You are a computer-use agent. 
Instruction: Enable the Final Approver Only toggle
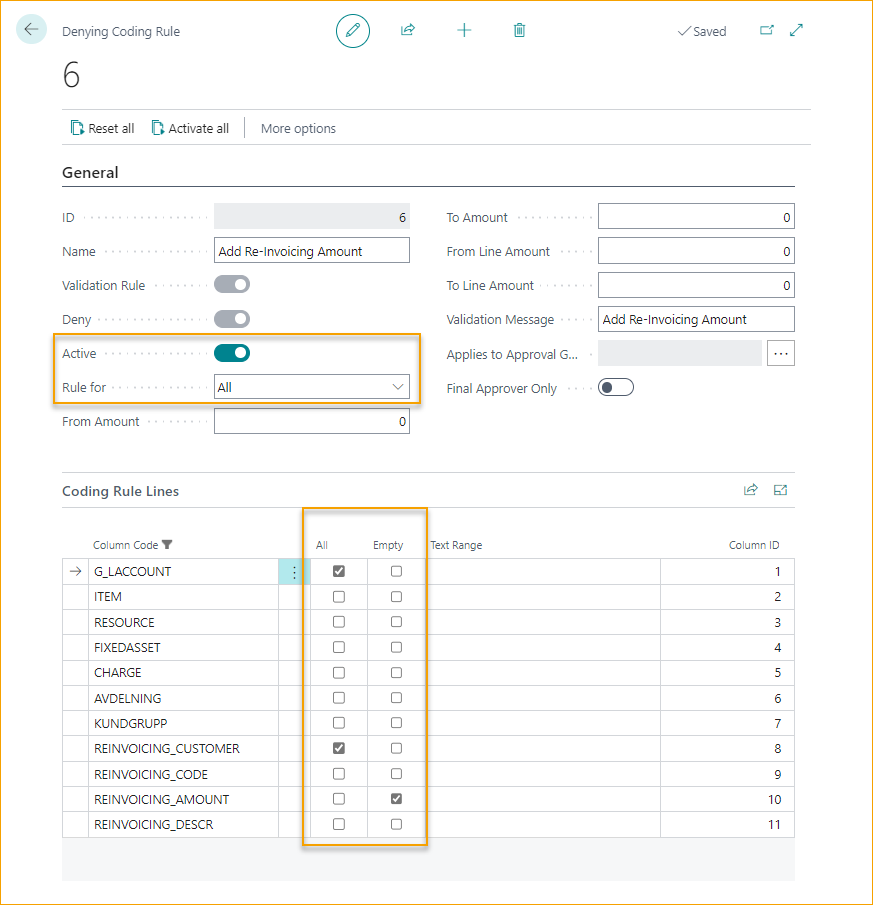pos(616,387)
